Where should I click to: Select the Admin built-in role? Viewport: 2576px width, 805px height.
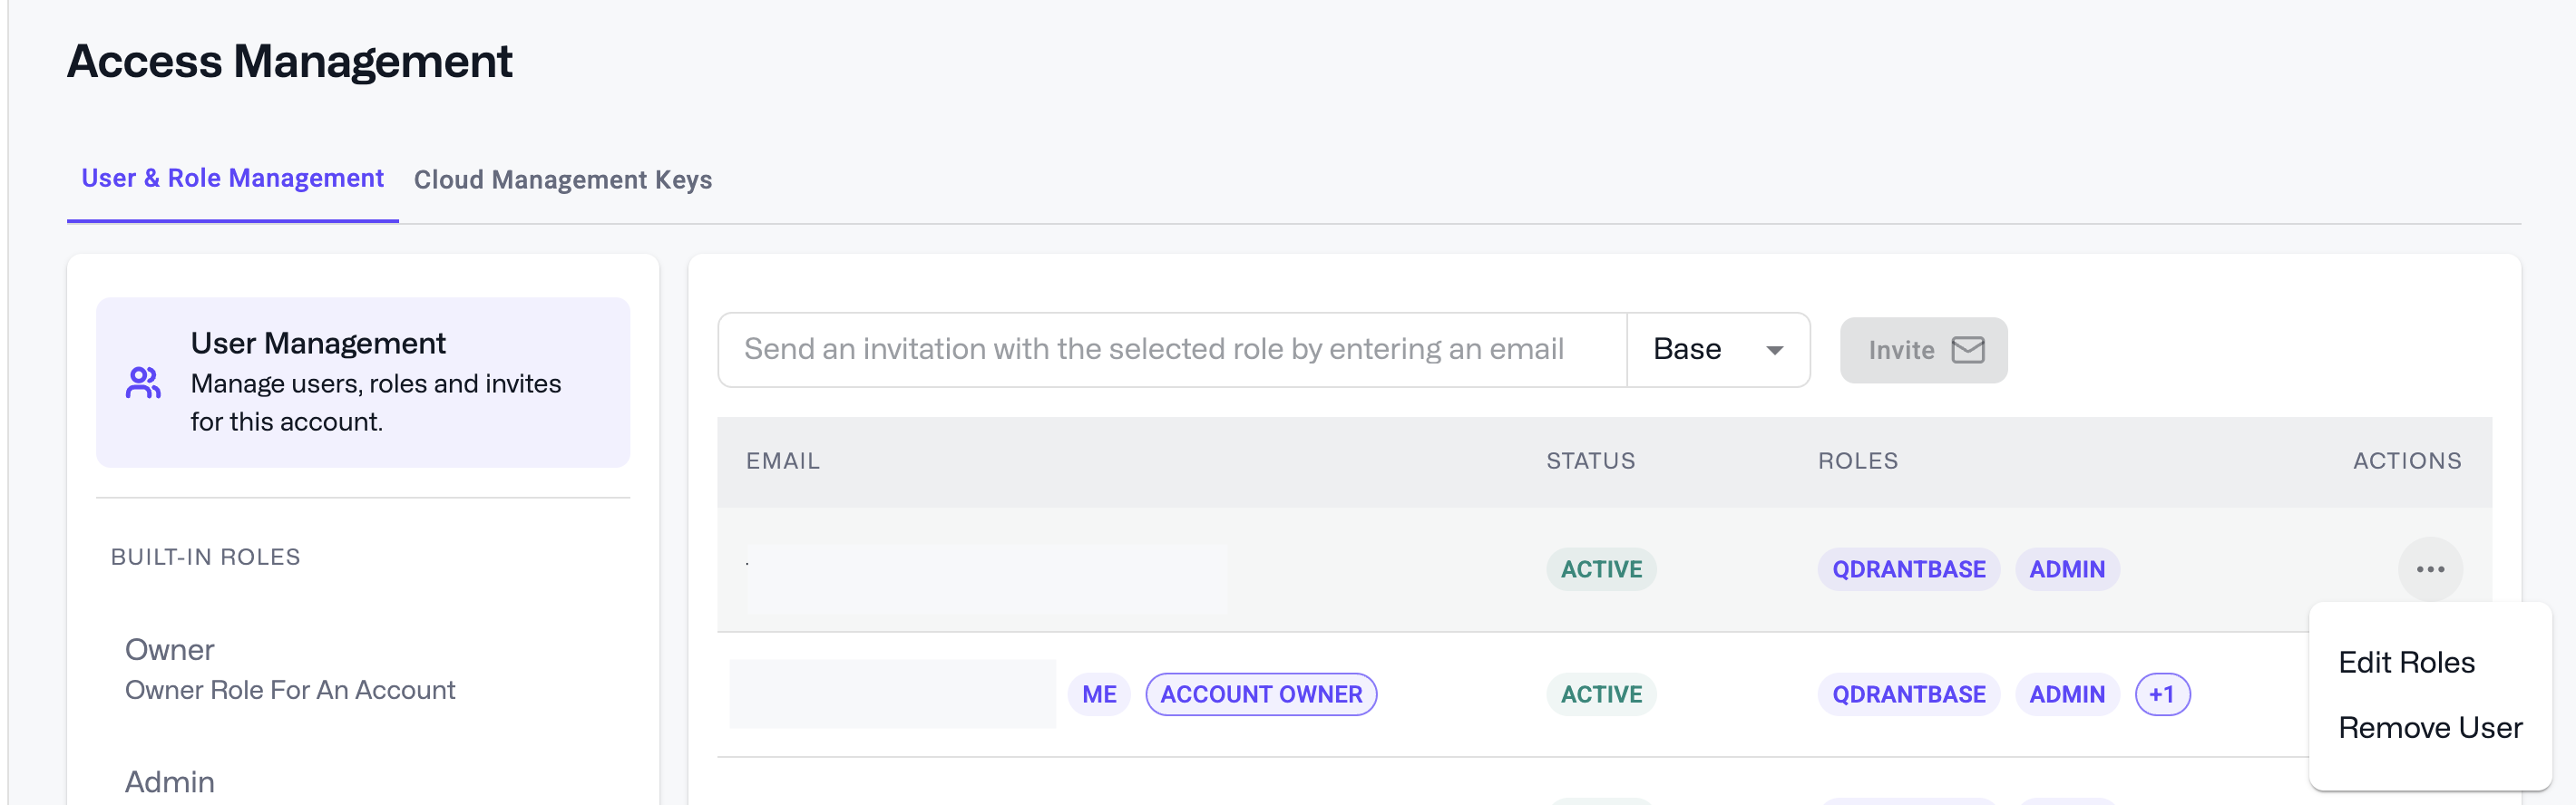[170, 781]
